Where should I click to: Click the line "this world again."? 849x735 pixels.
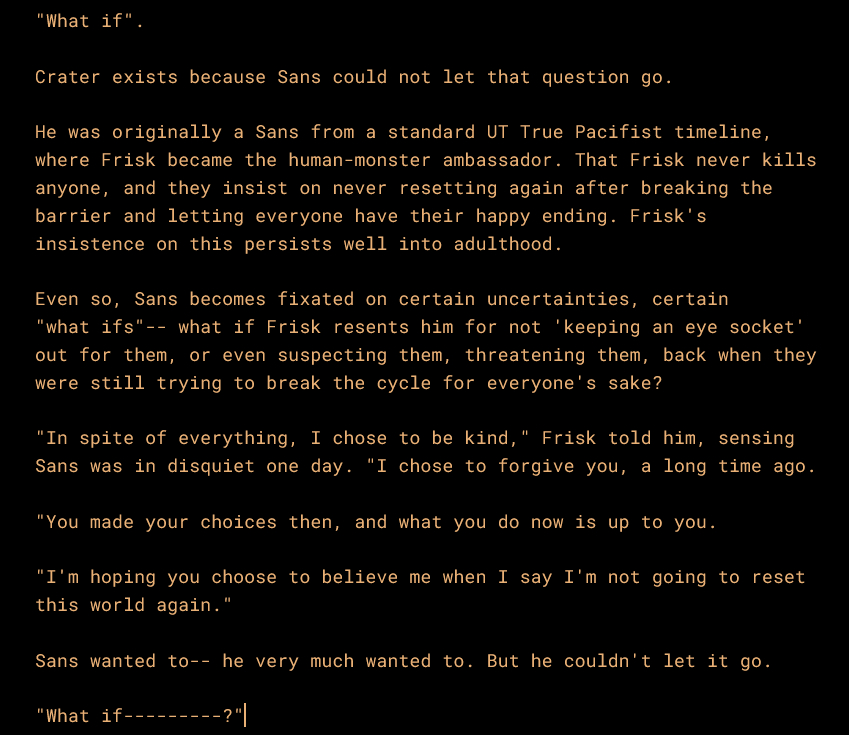pos(133,605)
